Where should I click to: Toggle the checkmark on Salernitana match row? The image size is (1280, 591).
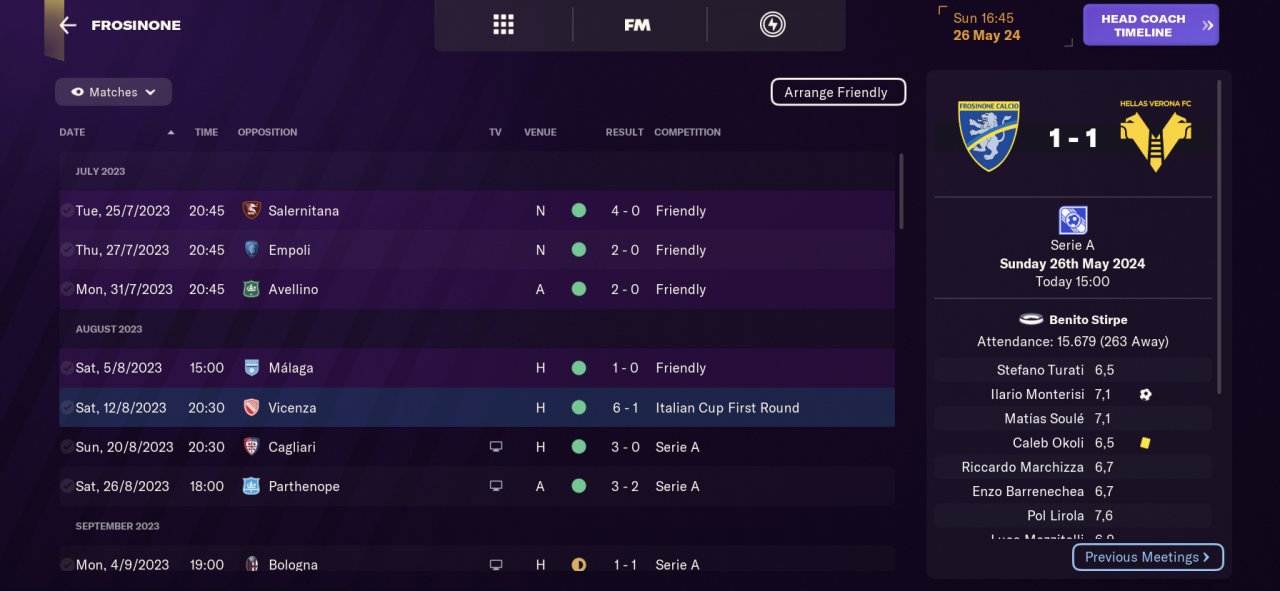66,211
